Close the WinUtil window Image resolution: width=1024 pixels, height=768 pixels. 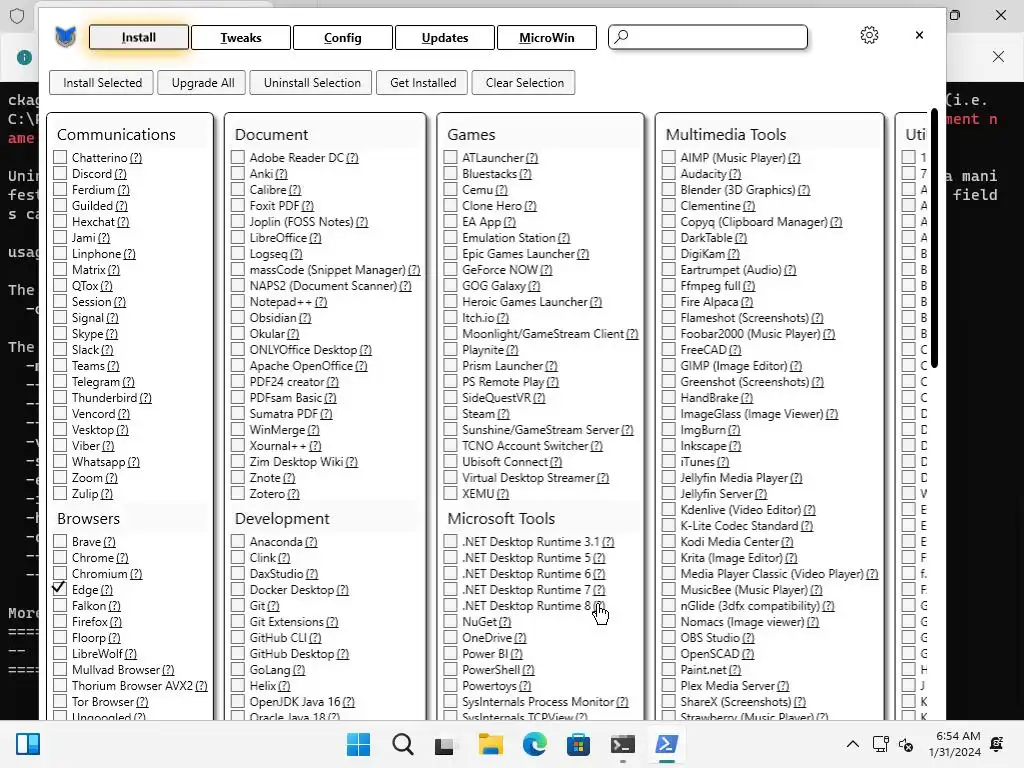[919, 35]
